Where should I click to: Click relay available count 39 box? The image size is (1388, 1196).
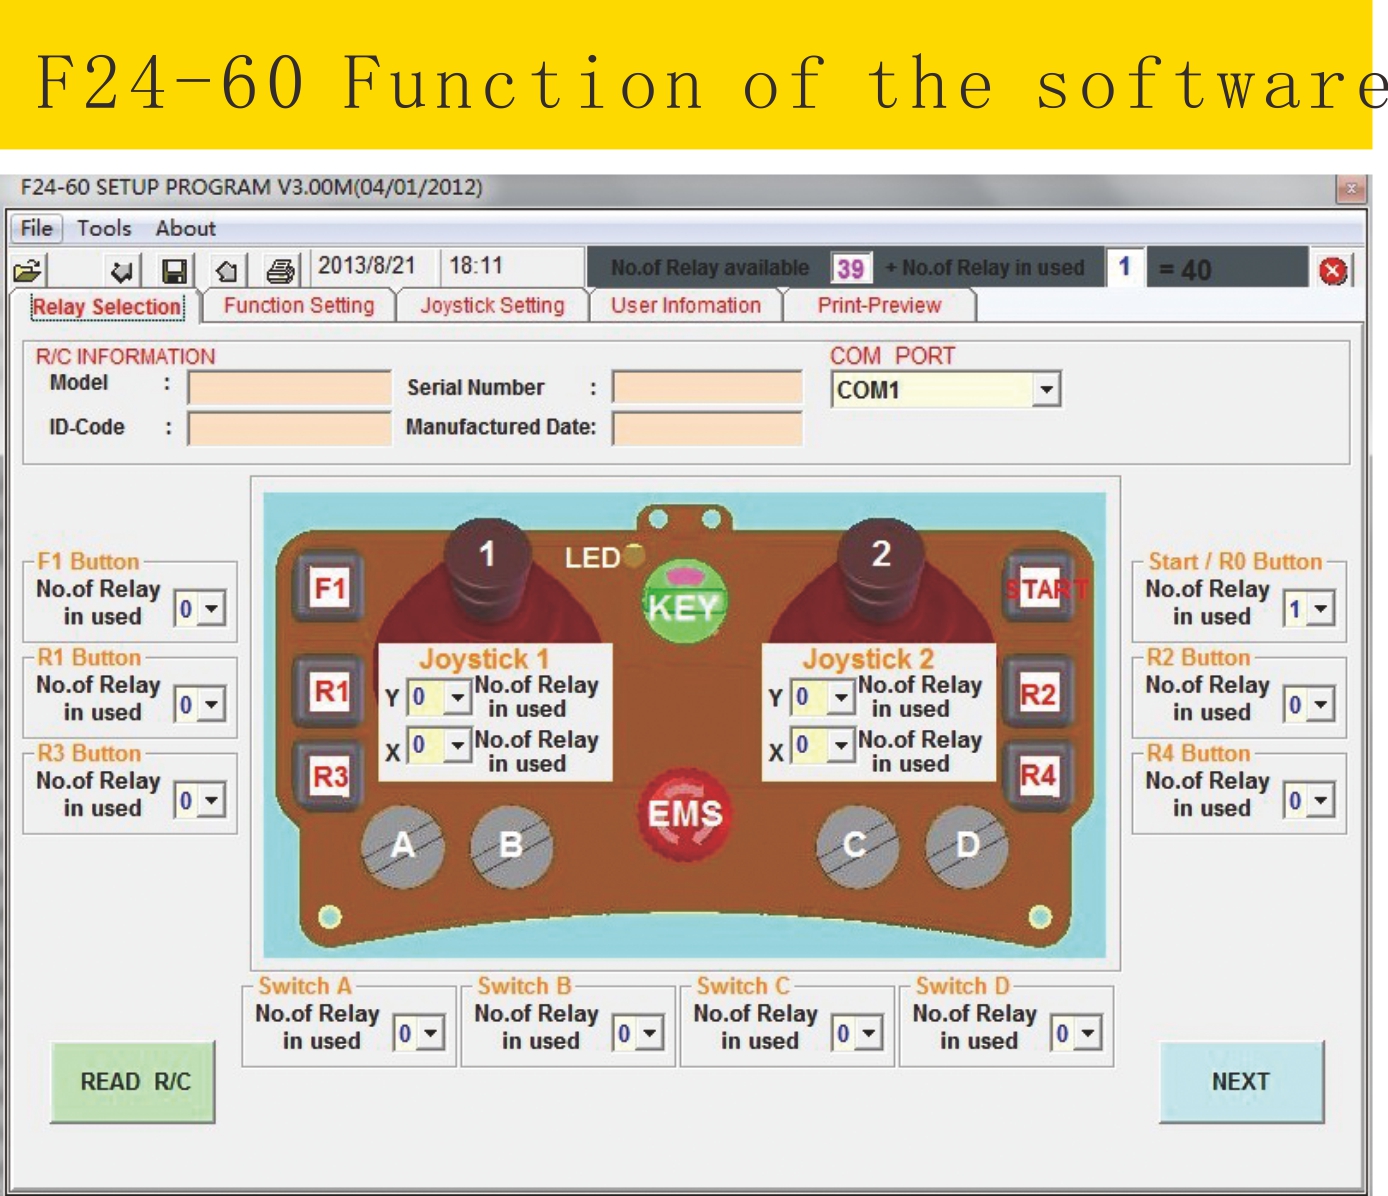(851, 268)
